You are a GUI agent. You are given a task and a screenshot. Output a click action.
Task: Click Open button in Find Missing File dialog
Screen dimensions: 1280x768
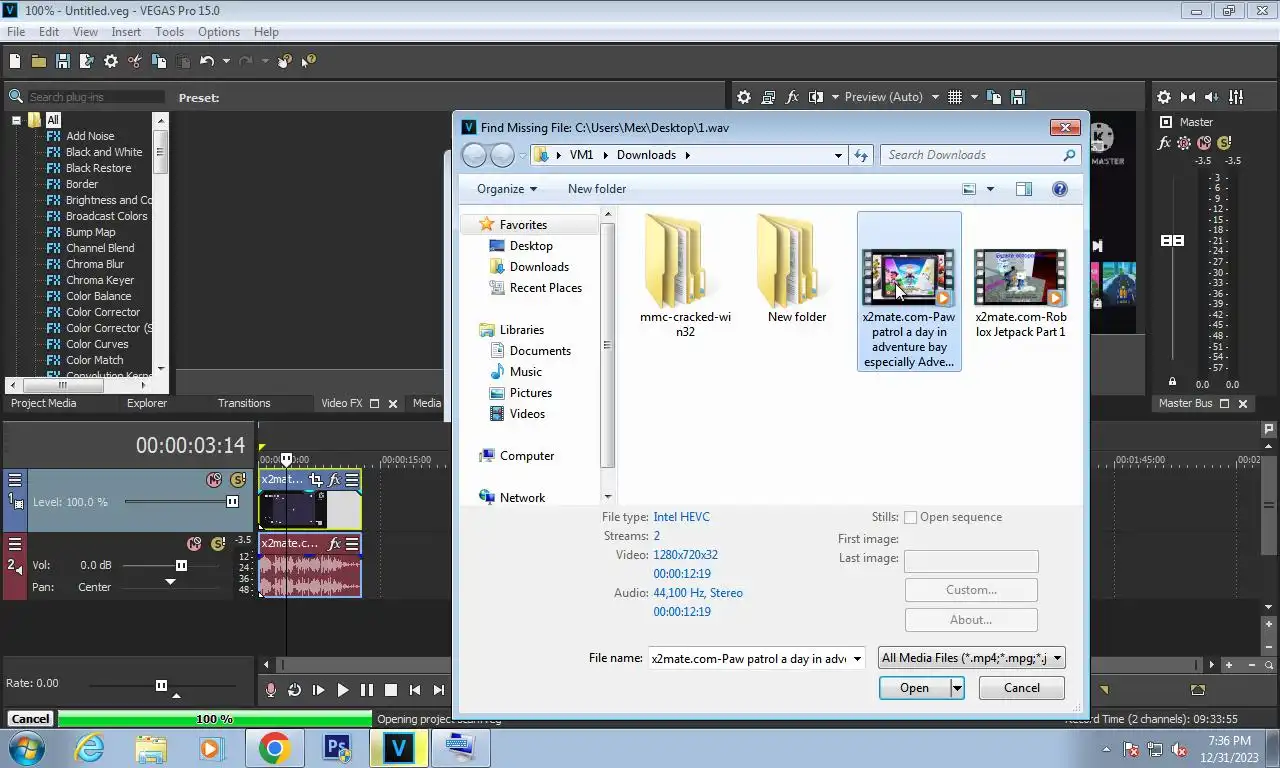(914, 688)
